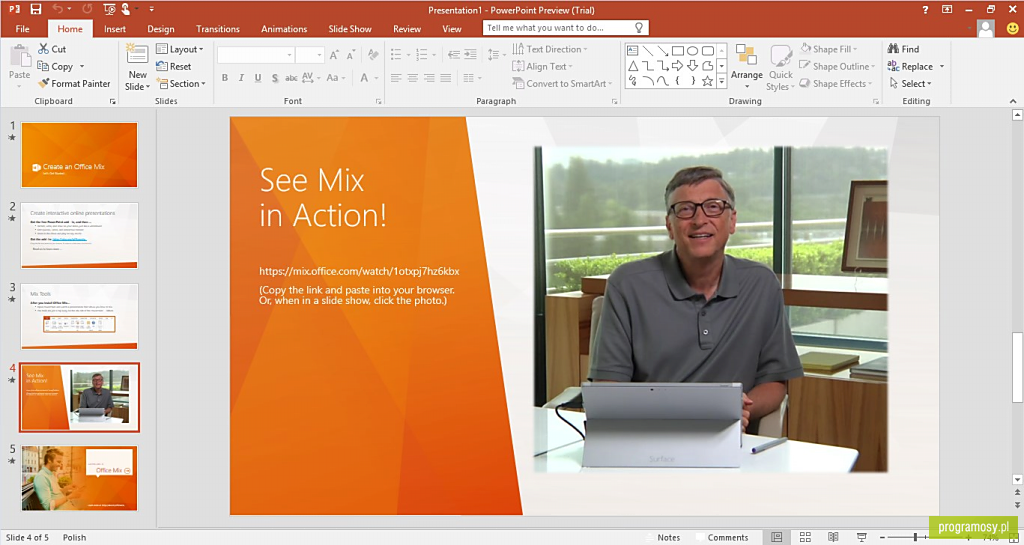
Task: Open Comments pane from status bar
Action: point(722,537)
